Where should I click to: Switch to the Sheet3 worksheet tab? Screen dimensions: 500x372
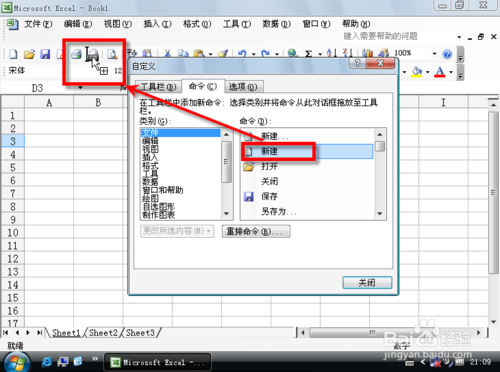tap(140, 333)
